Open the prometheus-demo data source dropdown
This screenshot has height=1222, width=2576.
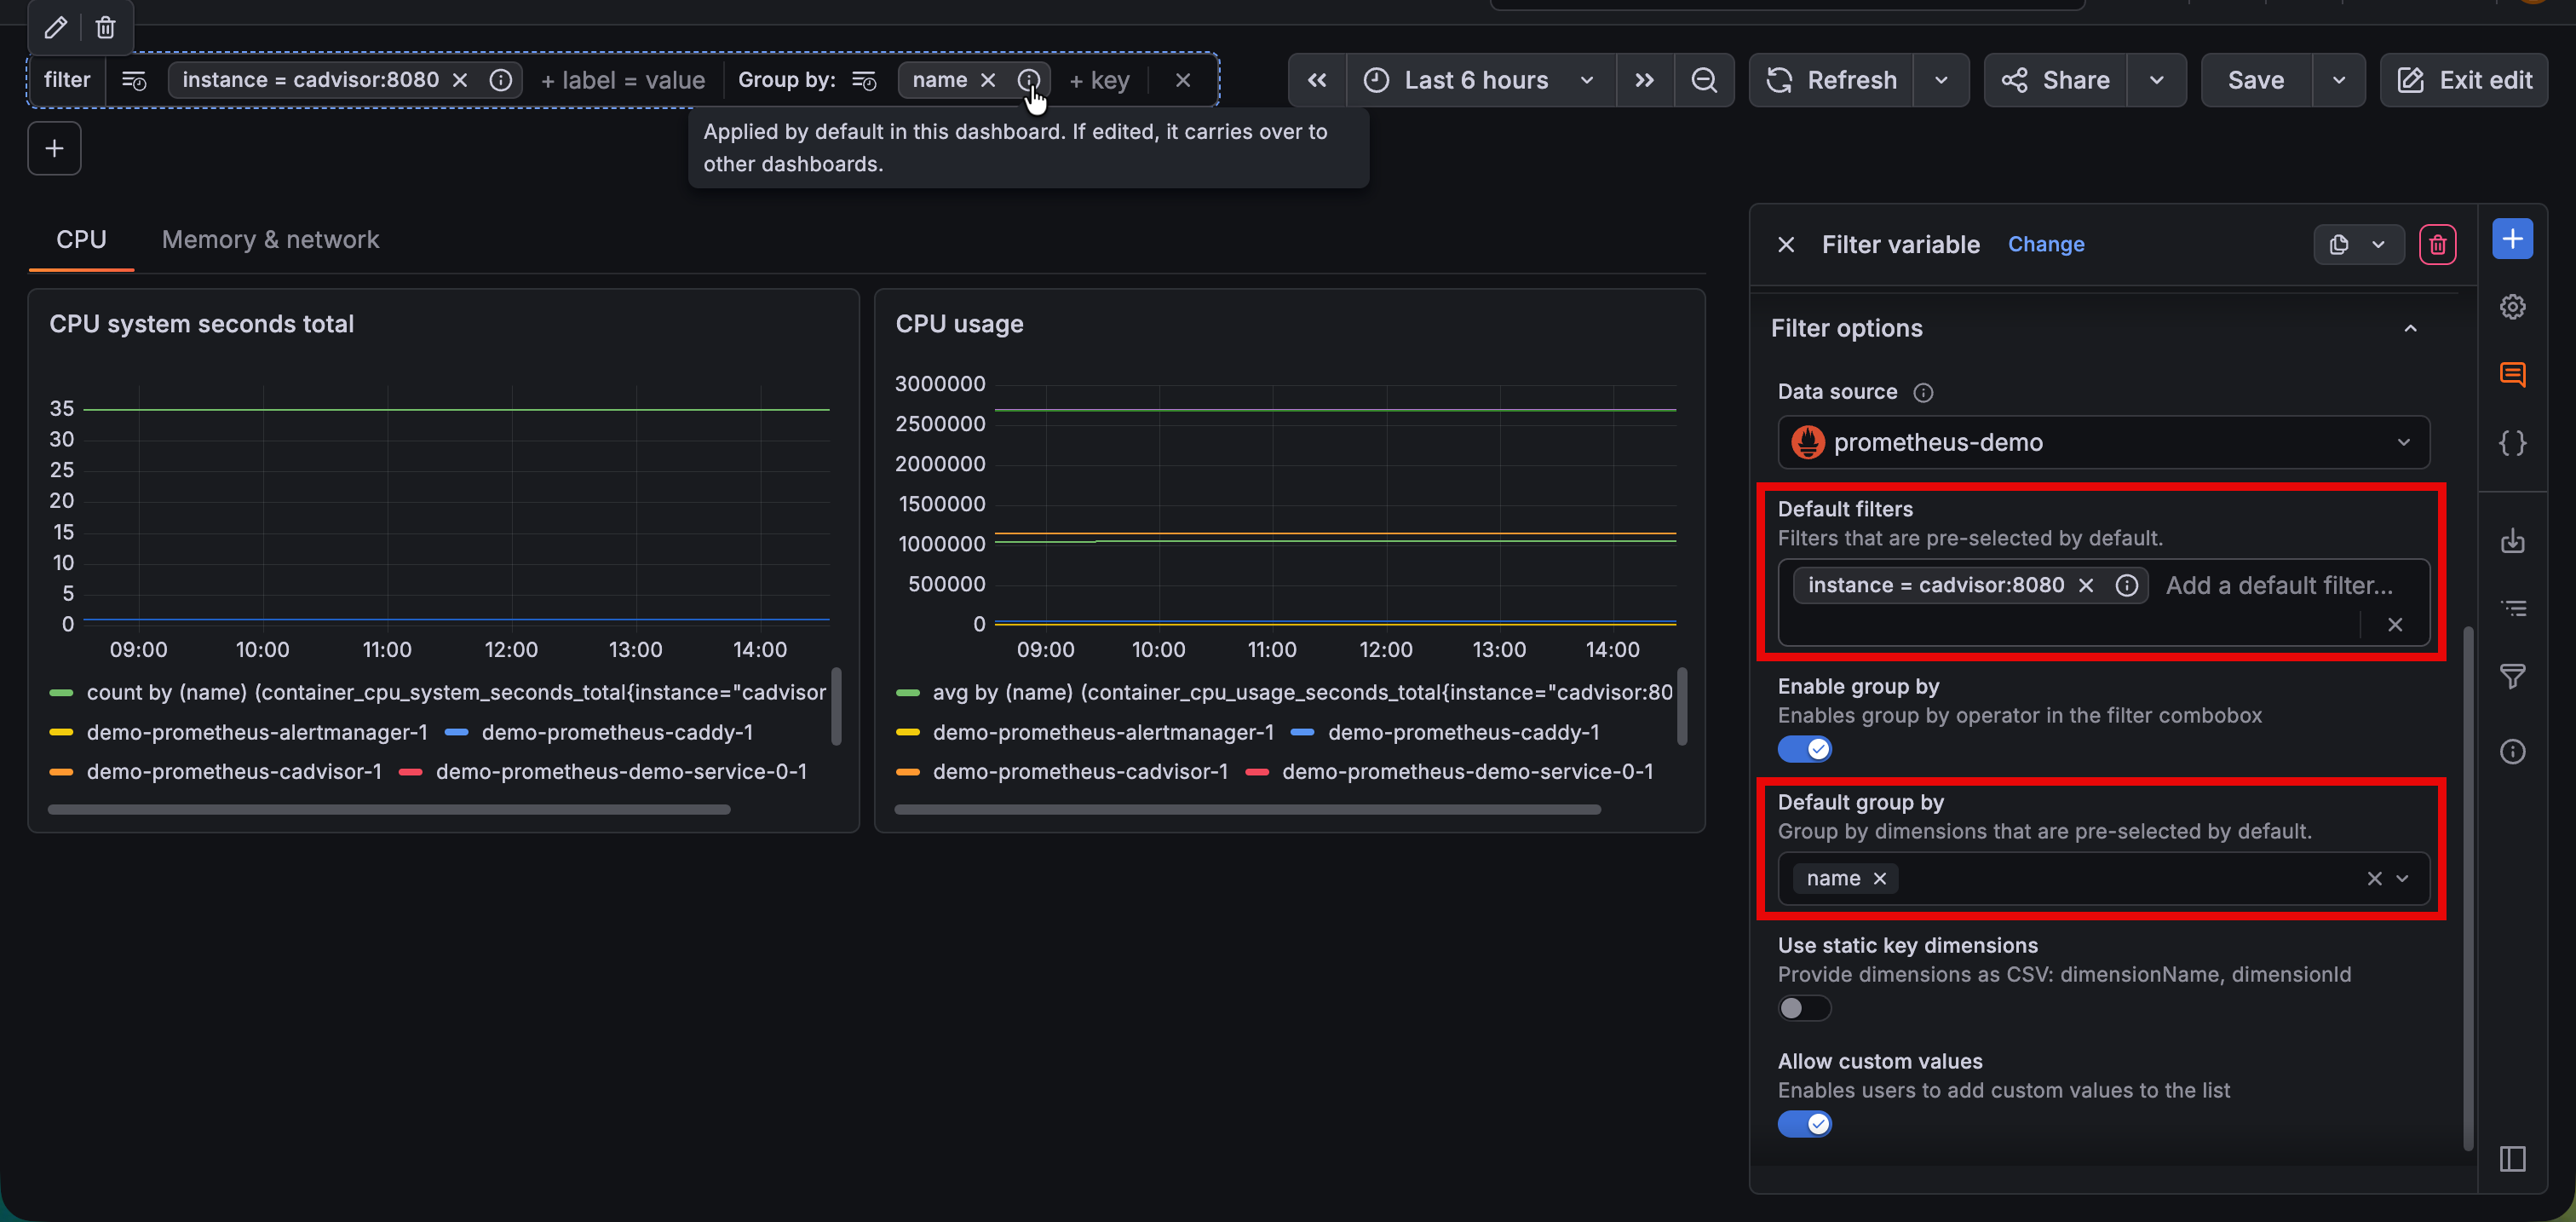pyautogui.click(x=2103, y=443)
